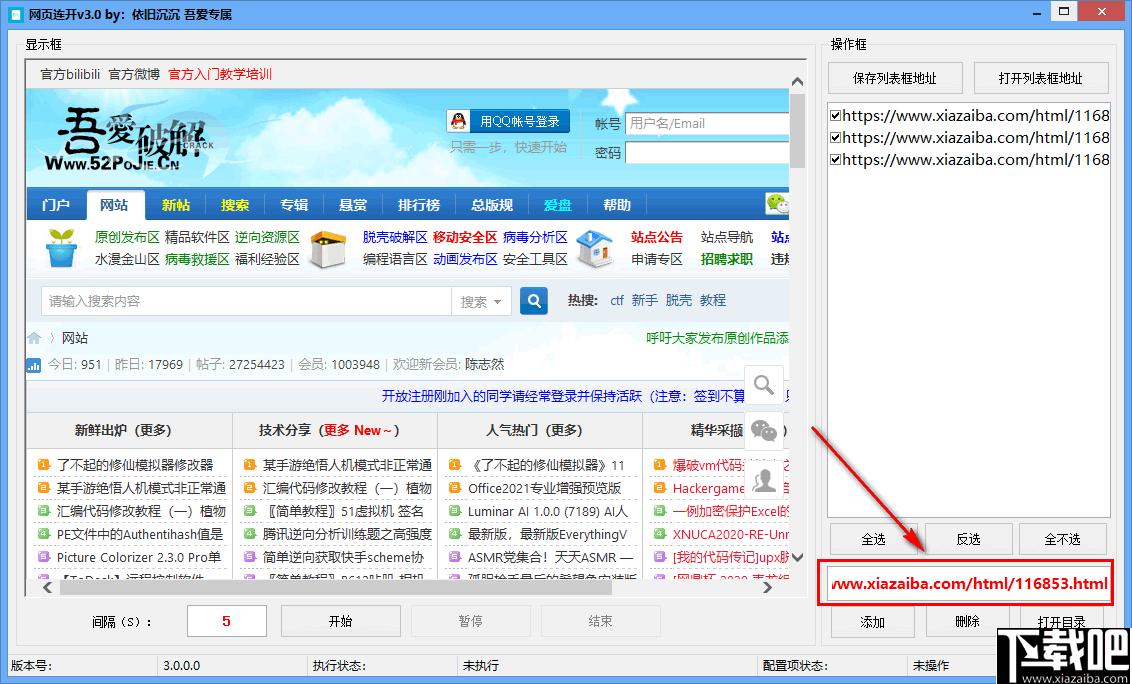
Task: Open the 帮助 navigation tab
Action: pos(617,205)
